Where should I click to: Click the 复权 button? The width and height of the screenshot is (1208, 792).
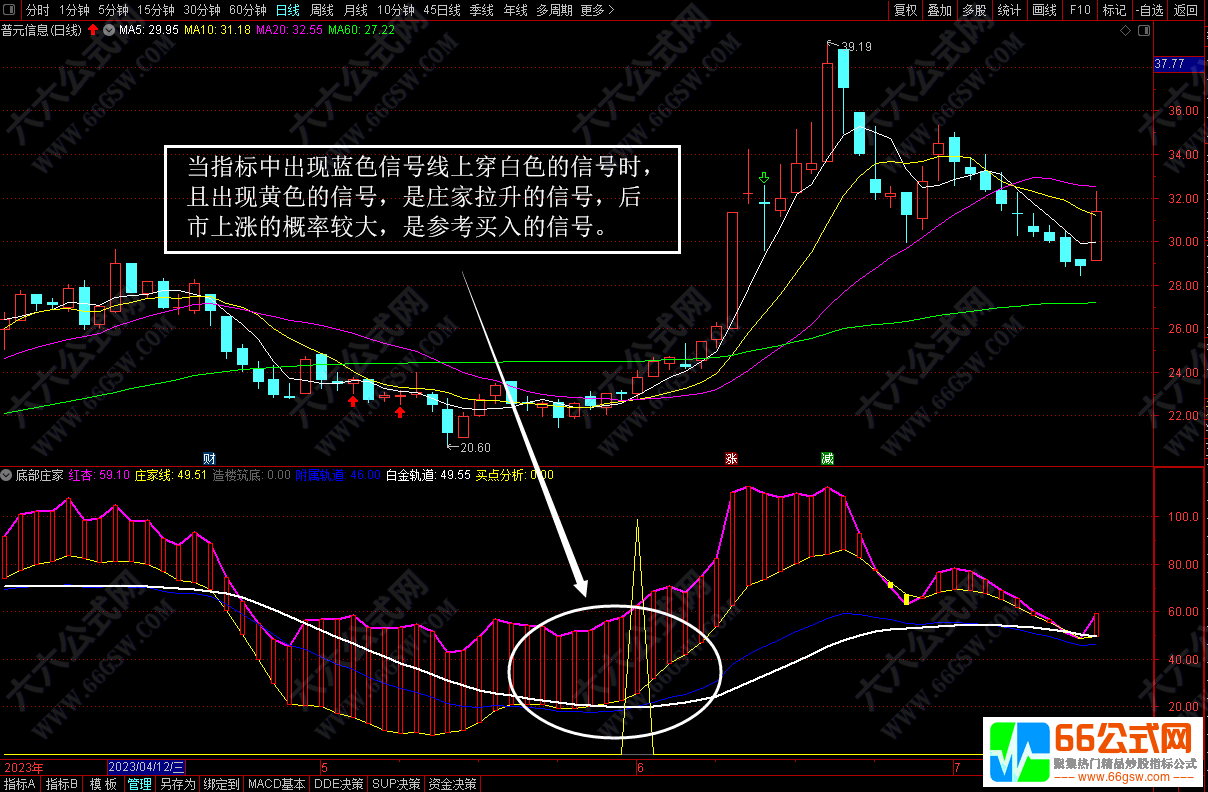905,10
